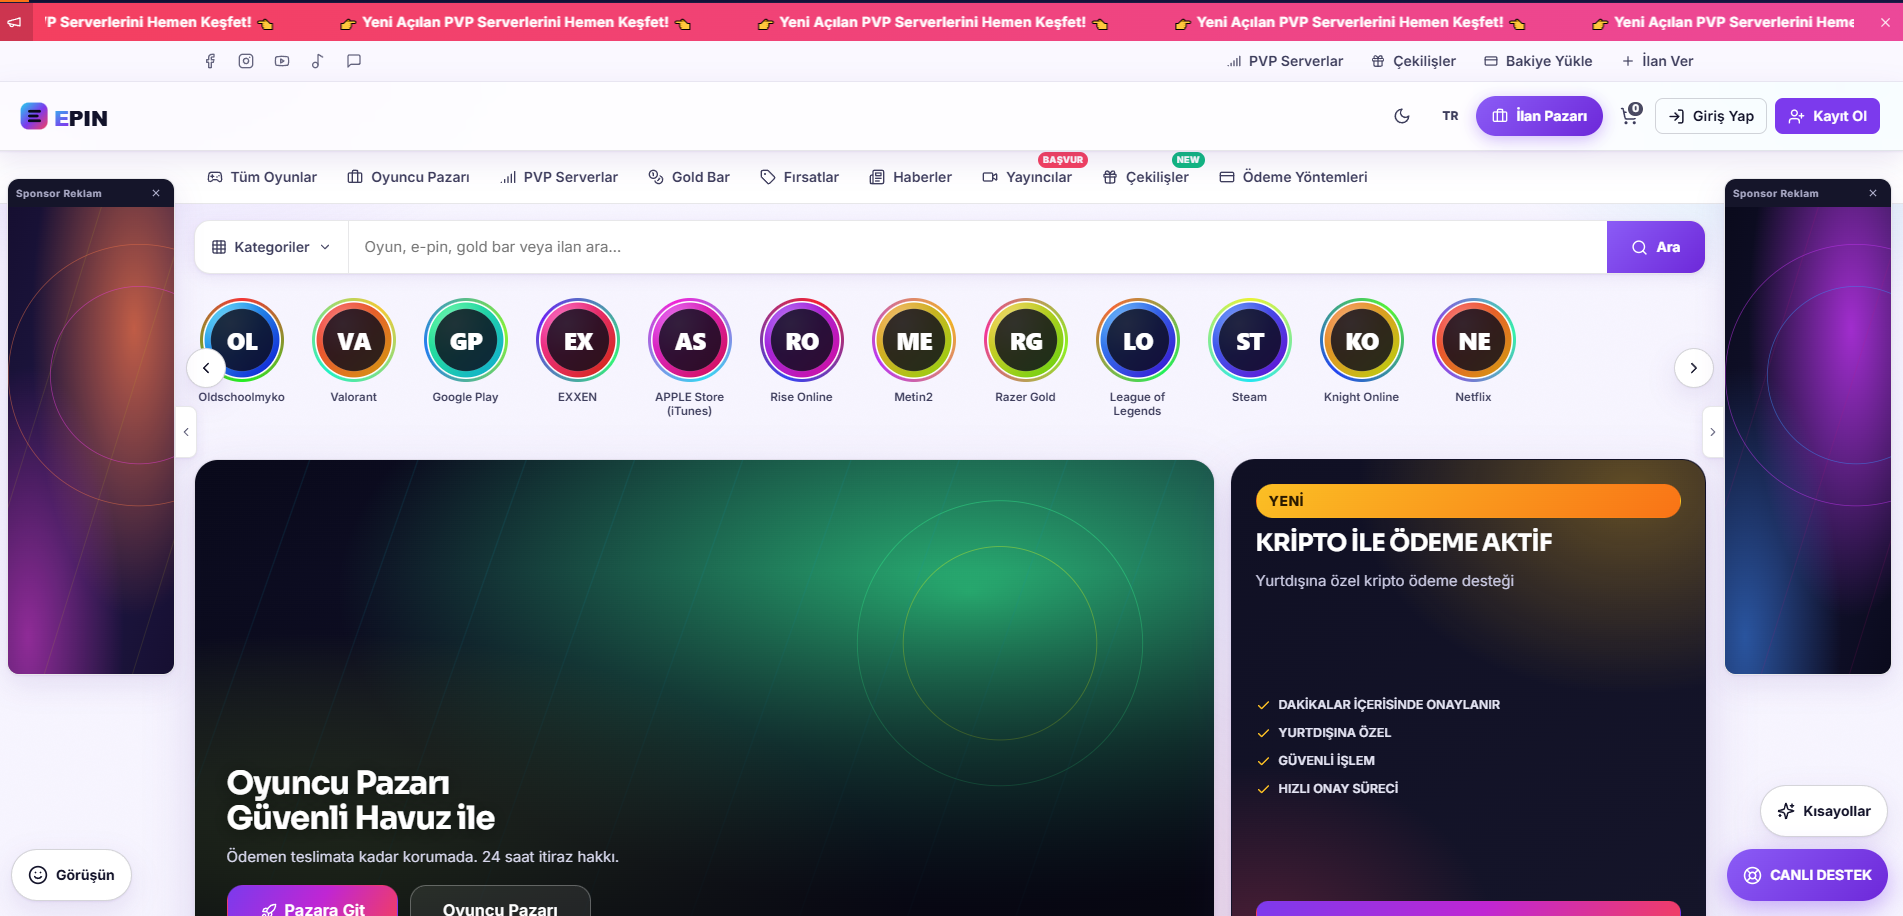Open the chat bubble social icon
The height and width of the screenshot is (916, 1903).
point(354,61)
